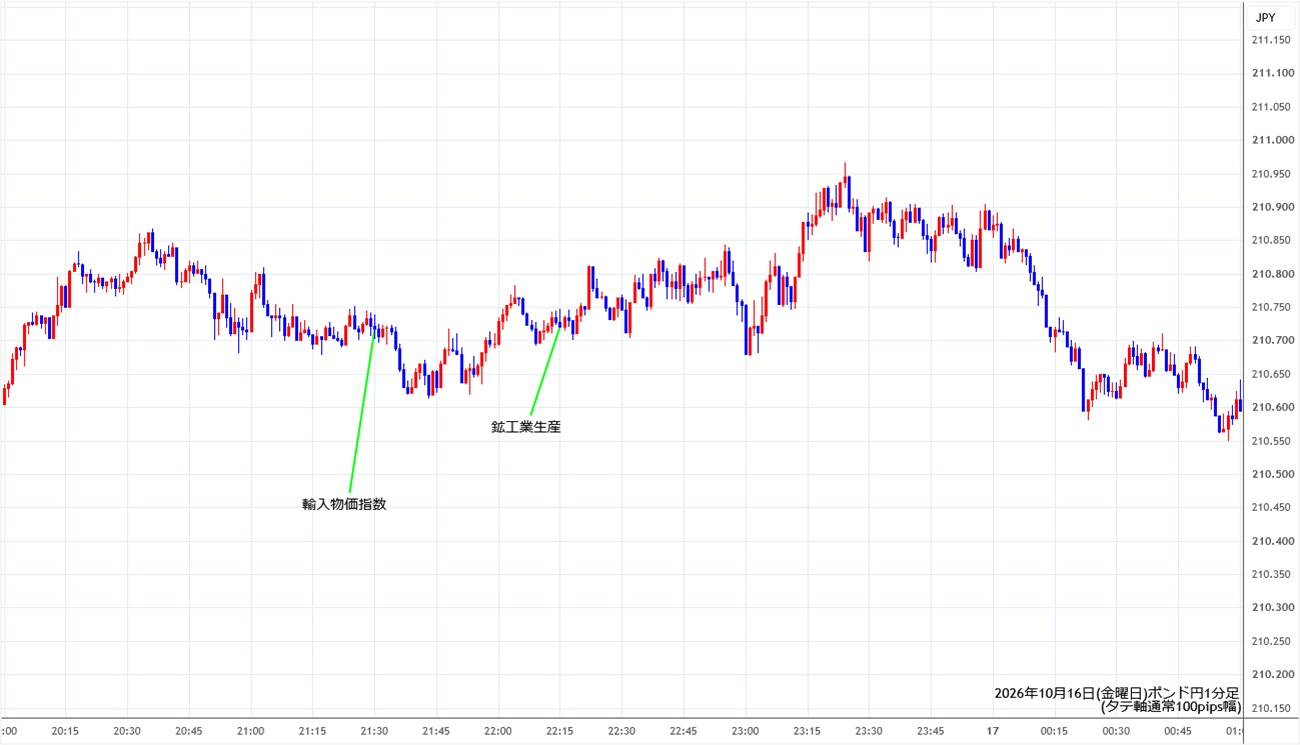
Task: Click the 21:45 time axis label
Action: [x=436, y=731]
